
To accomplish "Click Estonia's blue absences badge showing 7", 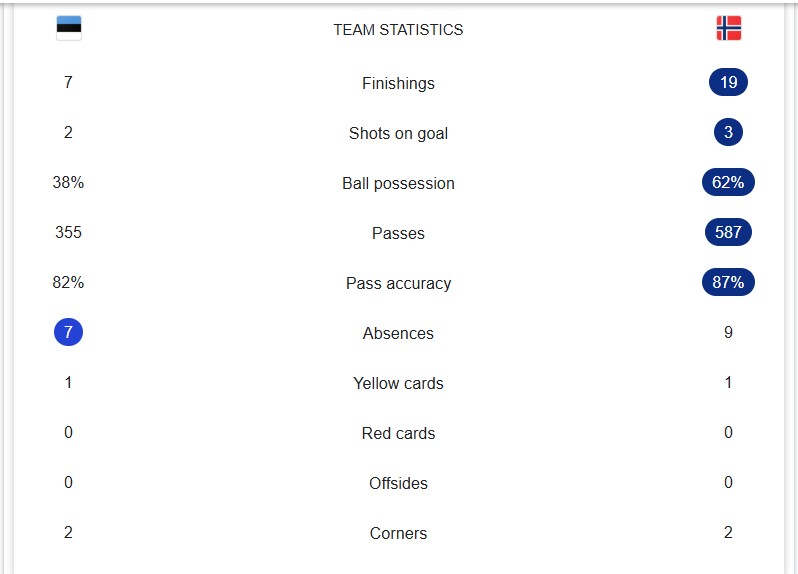I will click(x=68, y=332).
